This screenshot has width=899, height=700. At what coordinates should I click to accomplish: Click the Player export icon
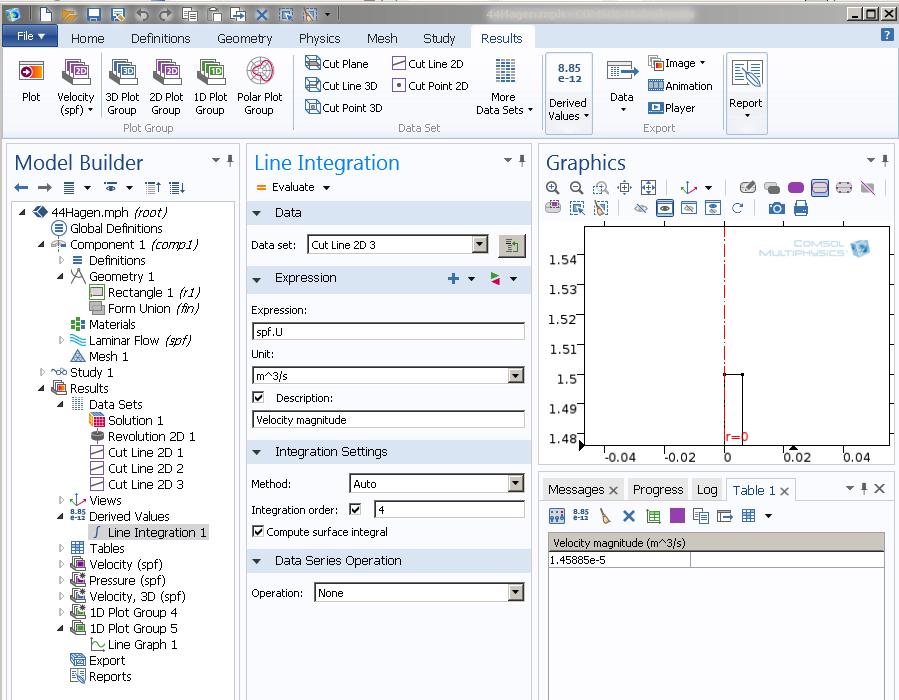(671, 107)
